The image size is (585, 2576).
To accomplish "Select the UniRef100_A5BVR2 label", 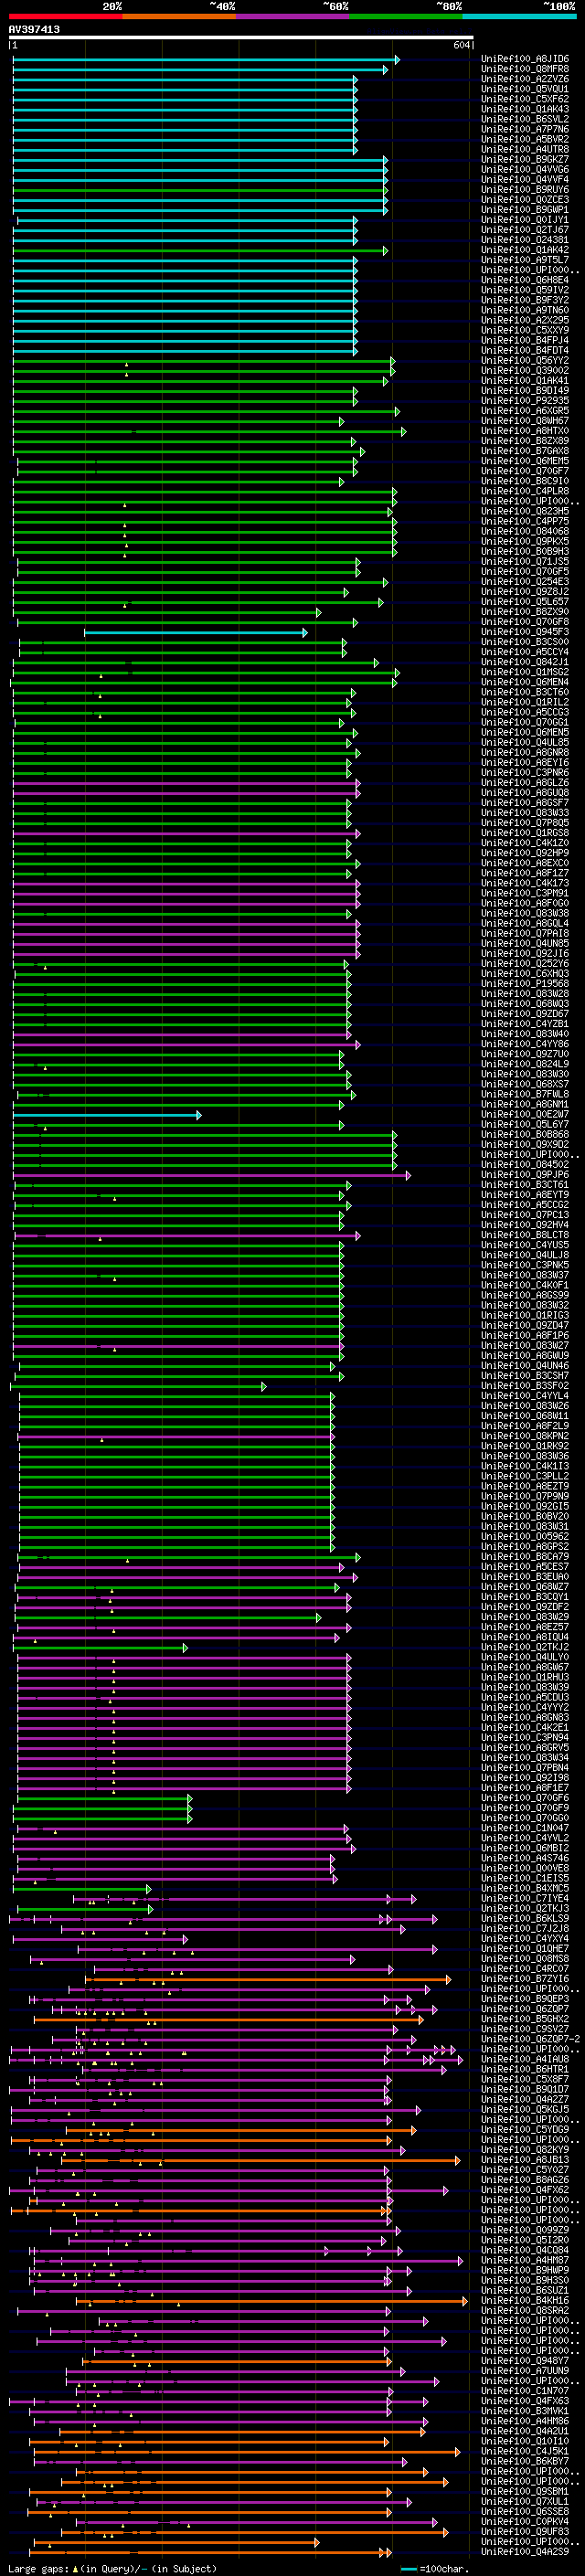I will (525, 139).
